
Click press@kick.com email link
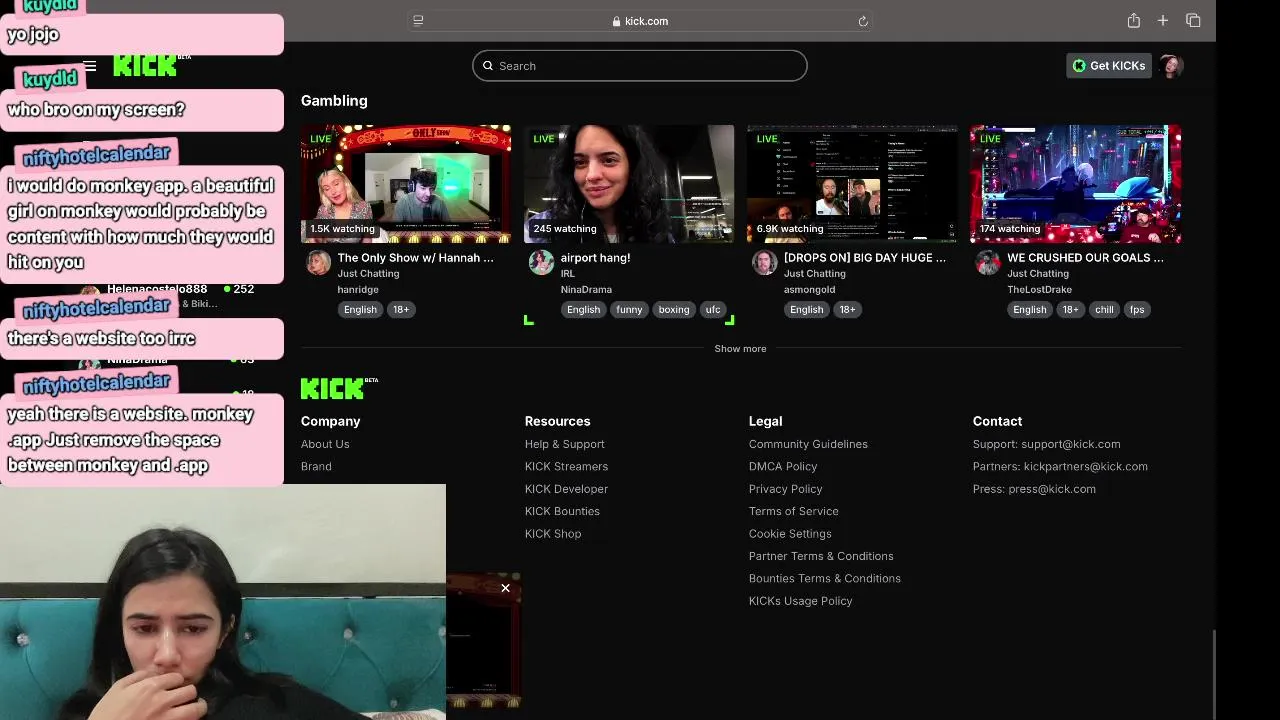(1052, 489)
